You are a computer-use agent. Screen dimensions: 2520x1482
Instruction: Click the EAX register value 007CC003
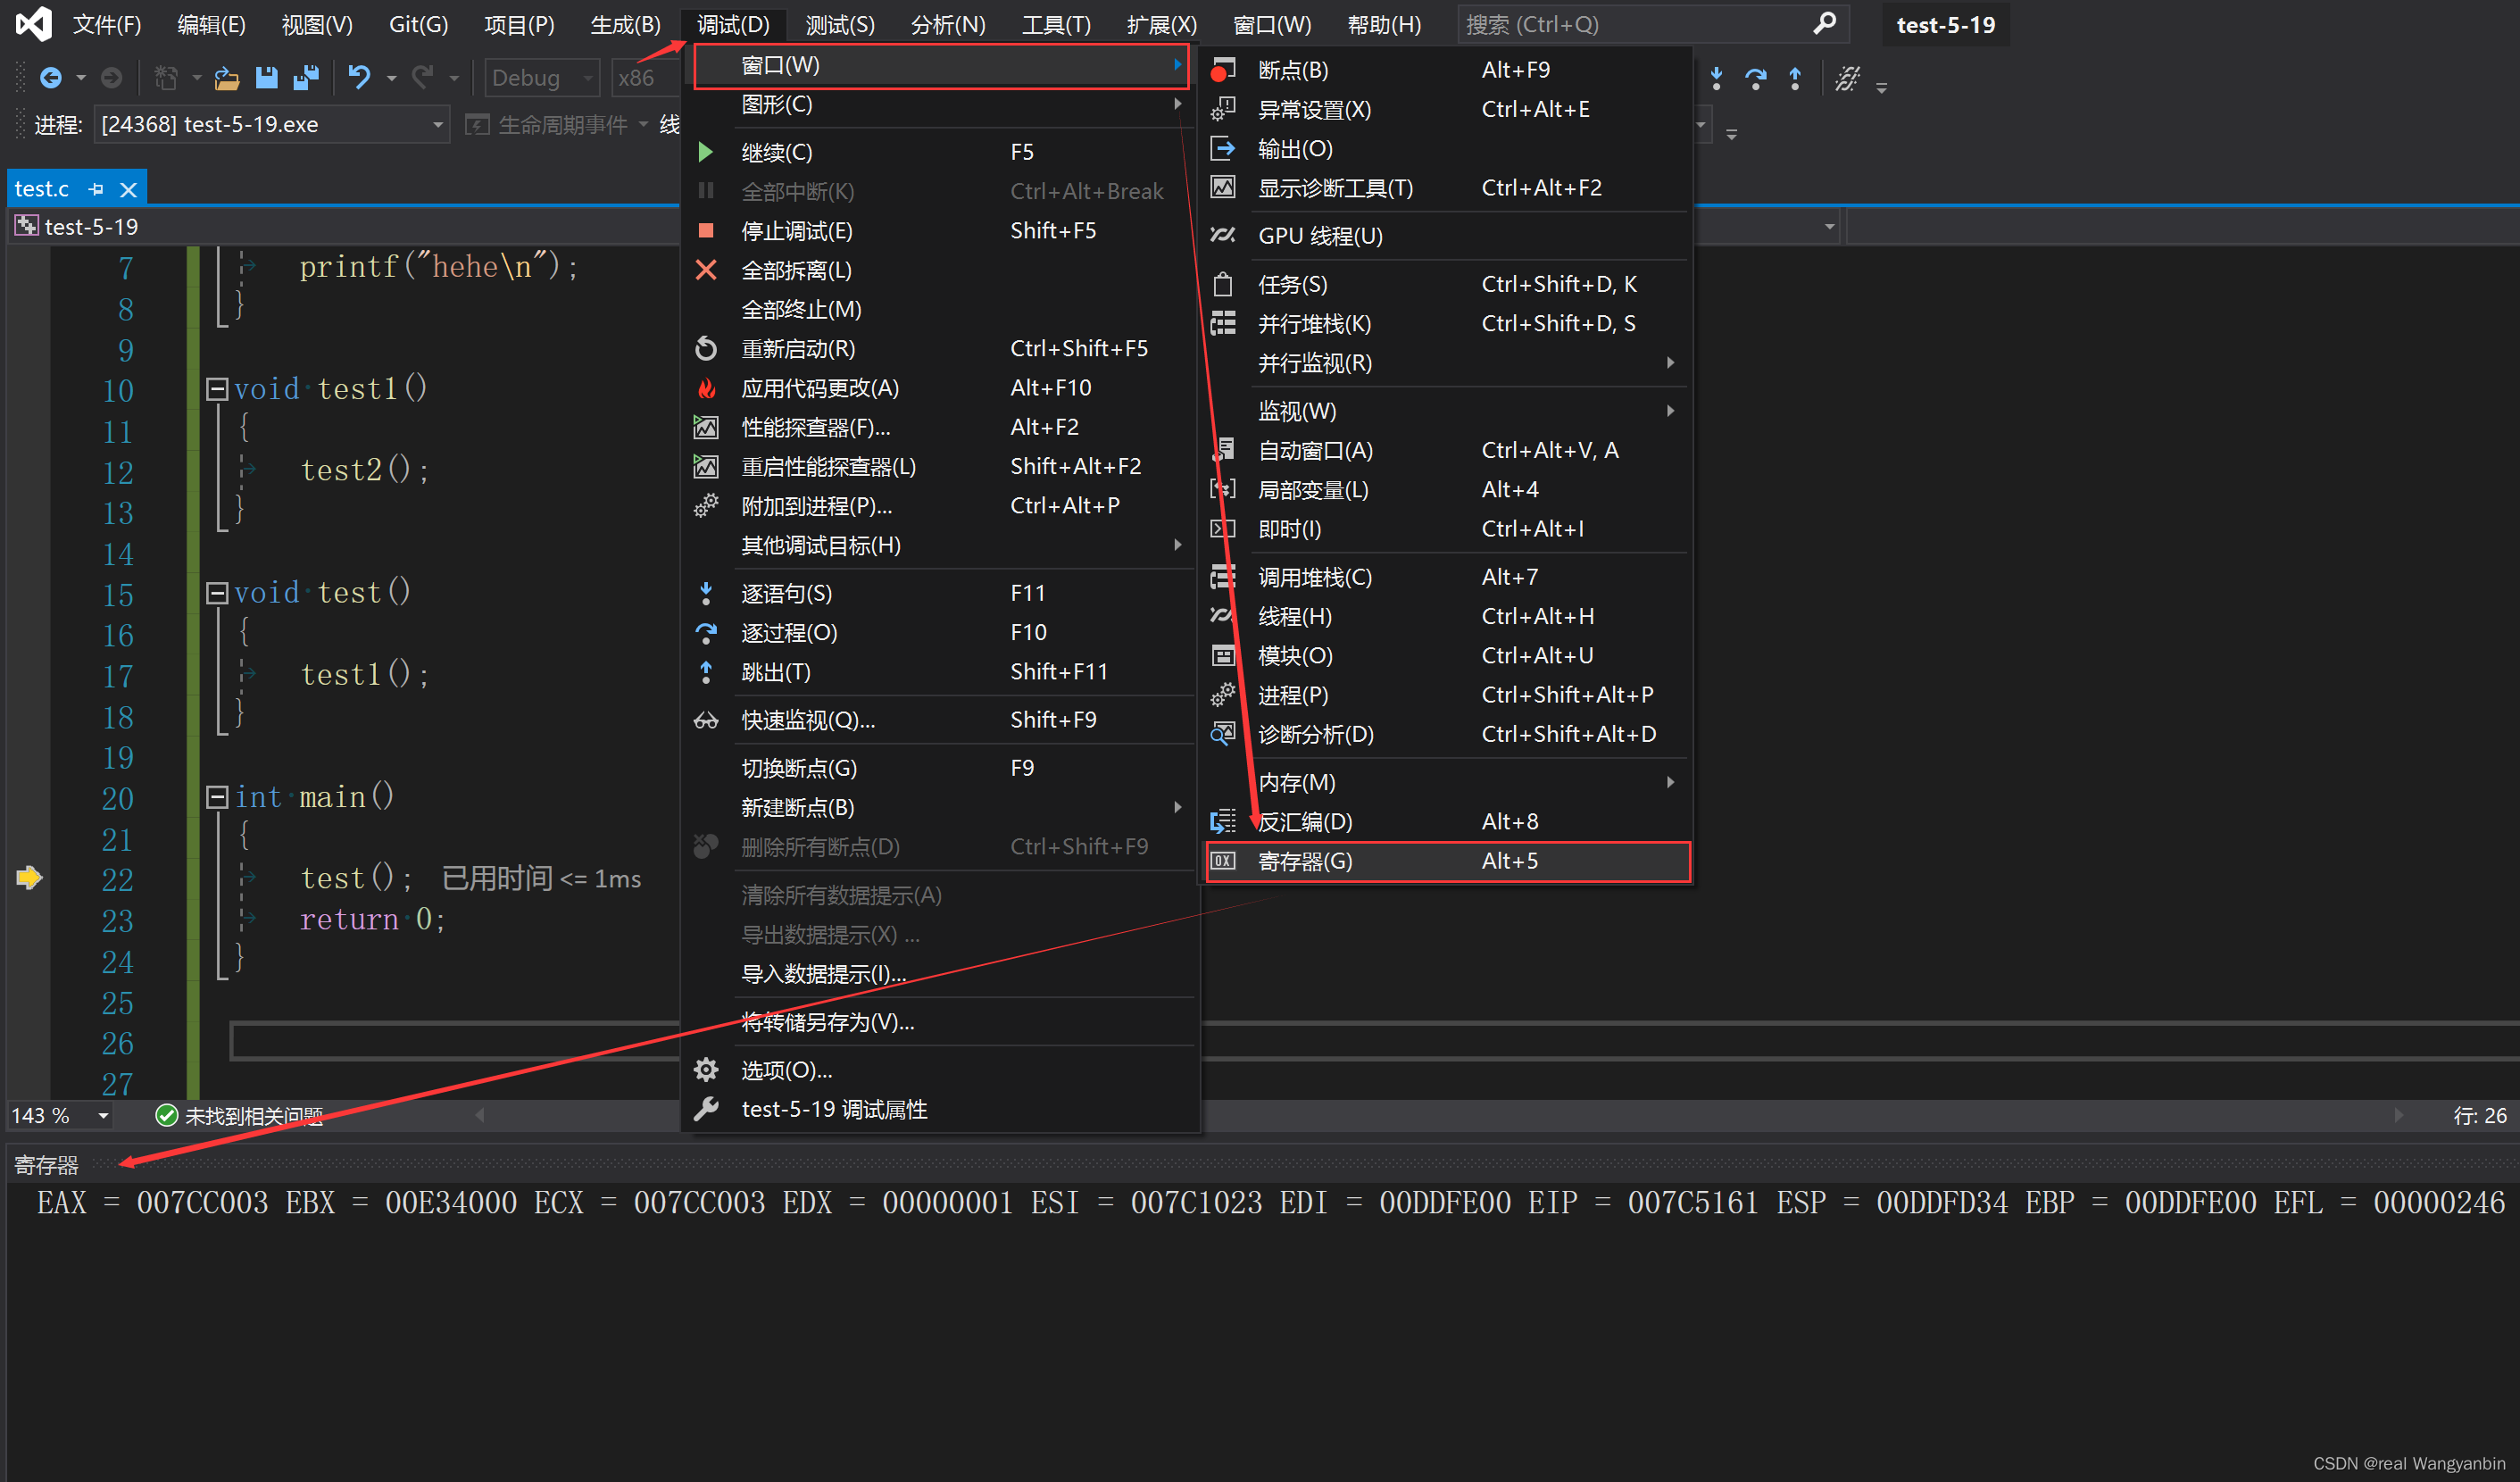tap(202, 1203)
